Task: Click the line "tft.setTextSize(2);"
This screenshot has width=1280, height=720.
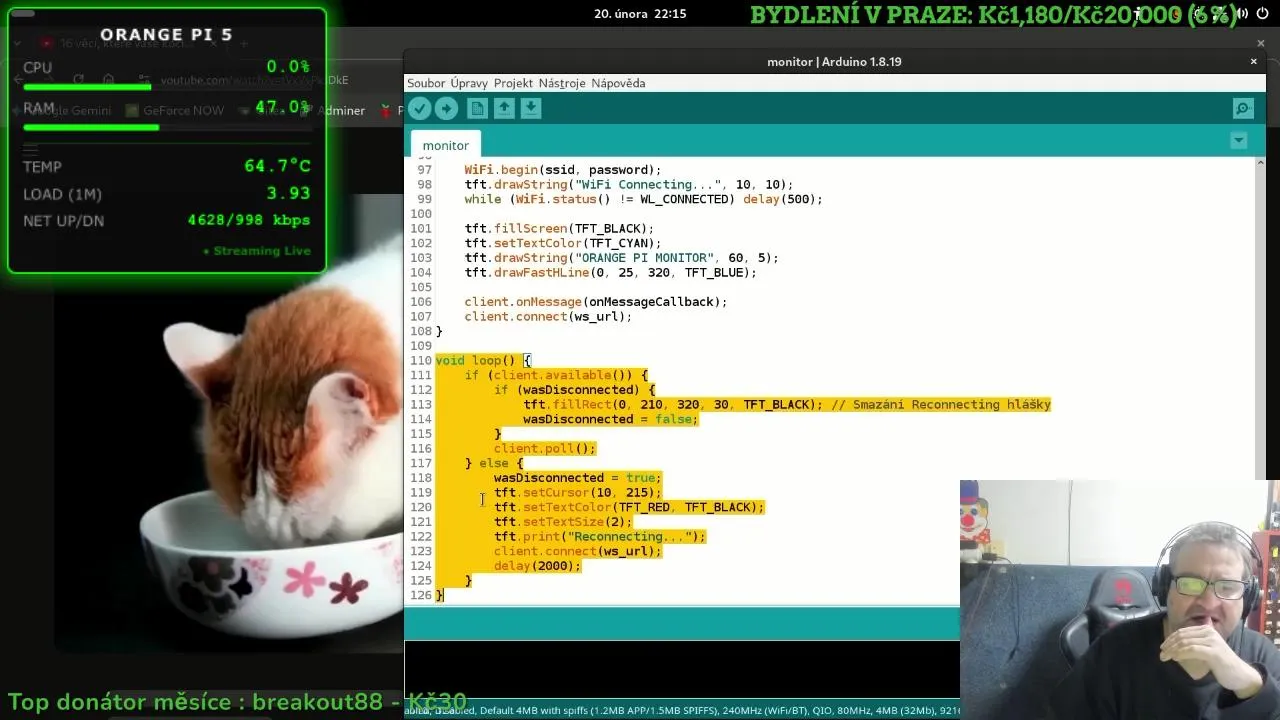Action: [563, 522]
